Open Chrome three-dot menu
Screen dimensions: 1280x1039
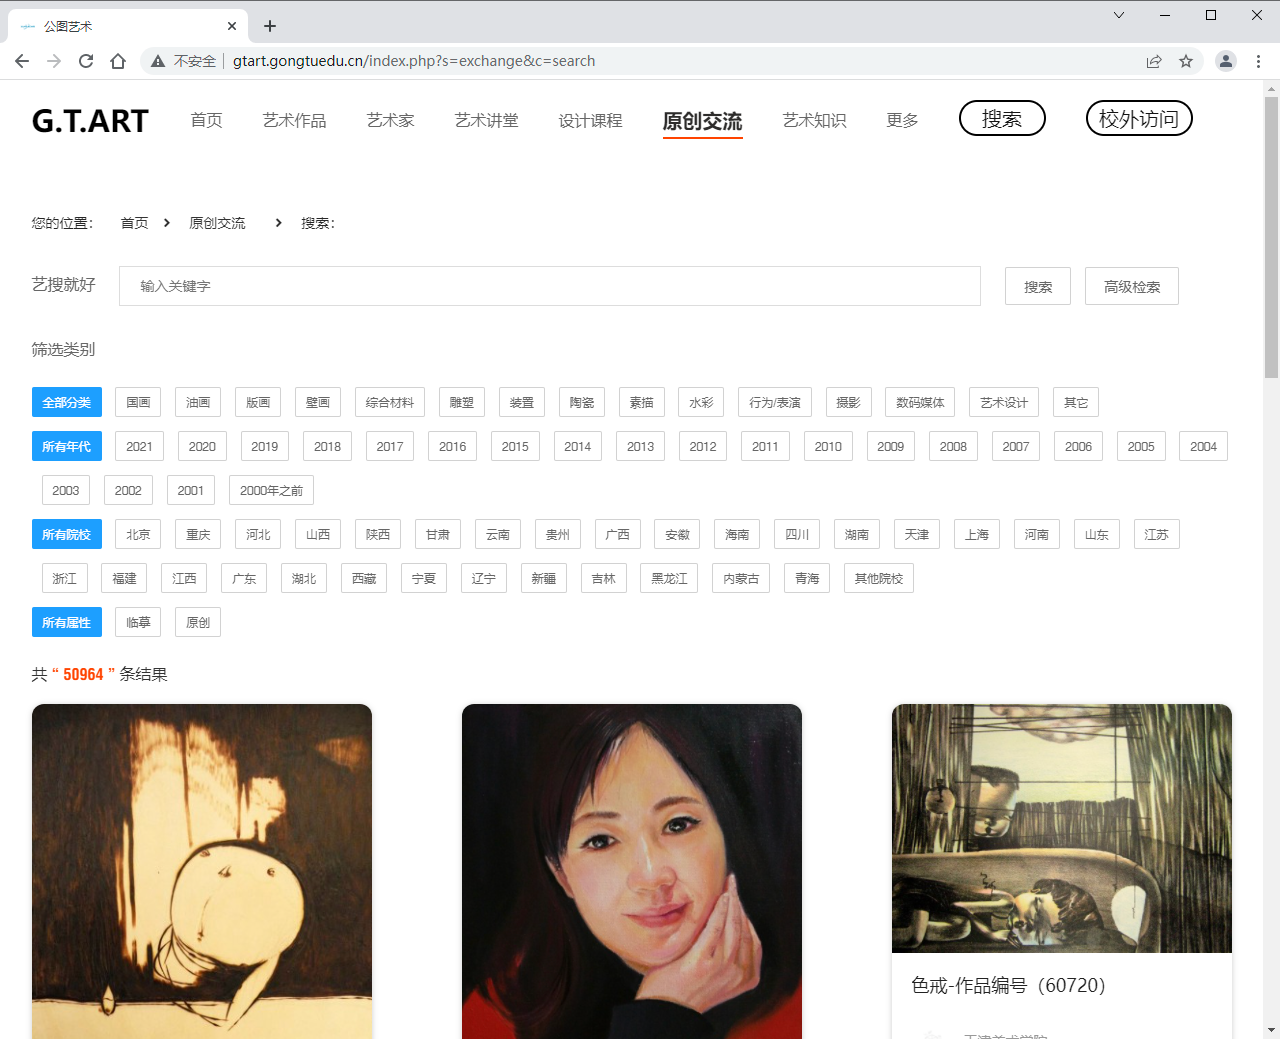[1258, 61]
